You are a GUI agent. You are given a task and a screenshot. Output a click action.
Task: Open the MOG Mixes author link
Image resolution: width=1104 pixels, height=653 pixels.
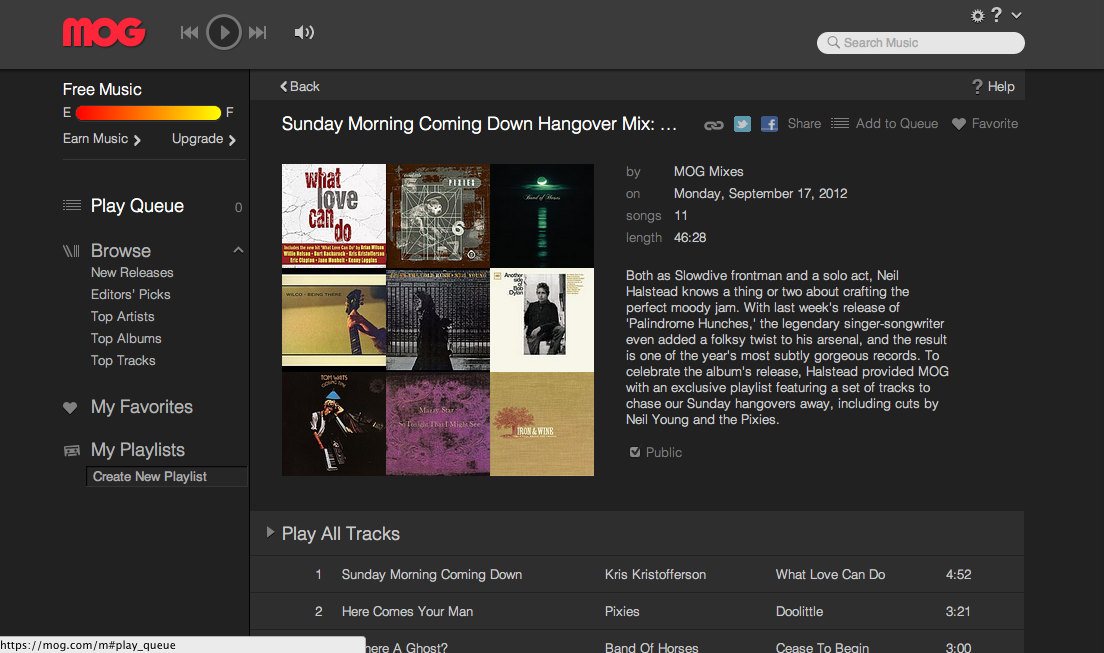tap(708, 172)
